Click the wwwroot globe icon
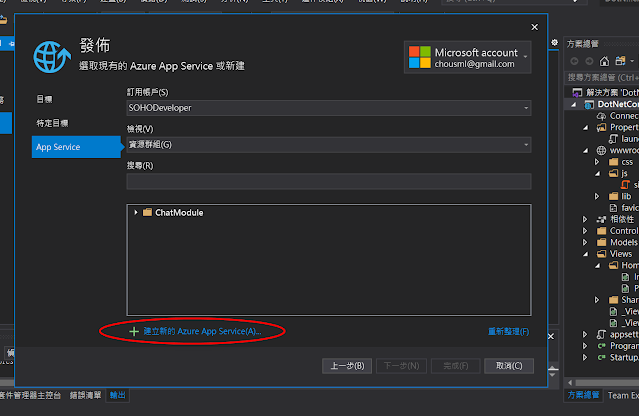 [x=601, y=150]
